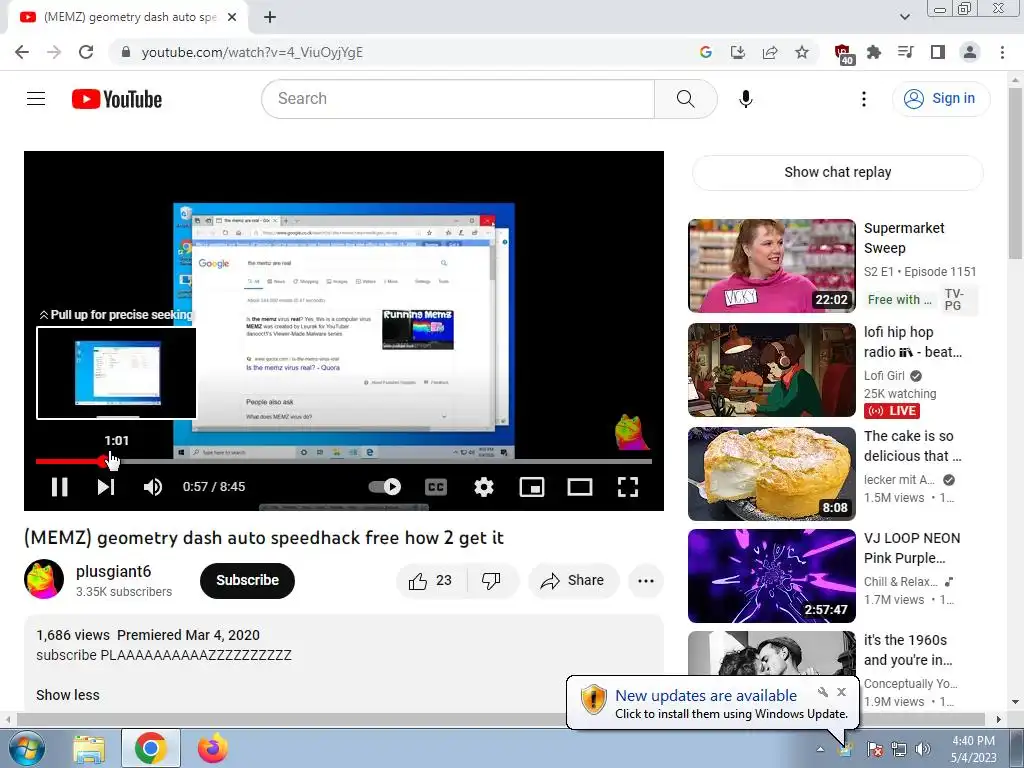Viewport: 1024px width, 768px height.
Task: Open plusgiant6 channel avatar
Action: point(44,579)
